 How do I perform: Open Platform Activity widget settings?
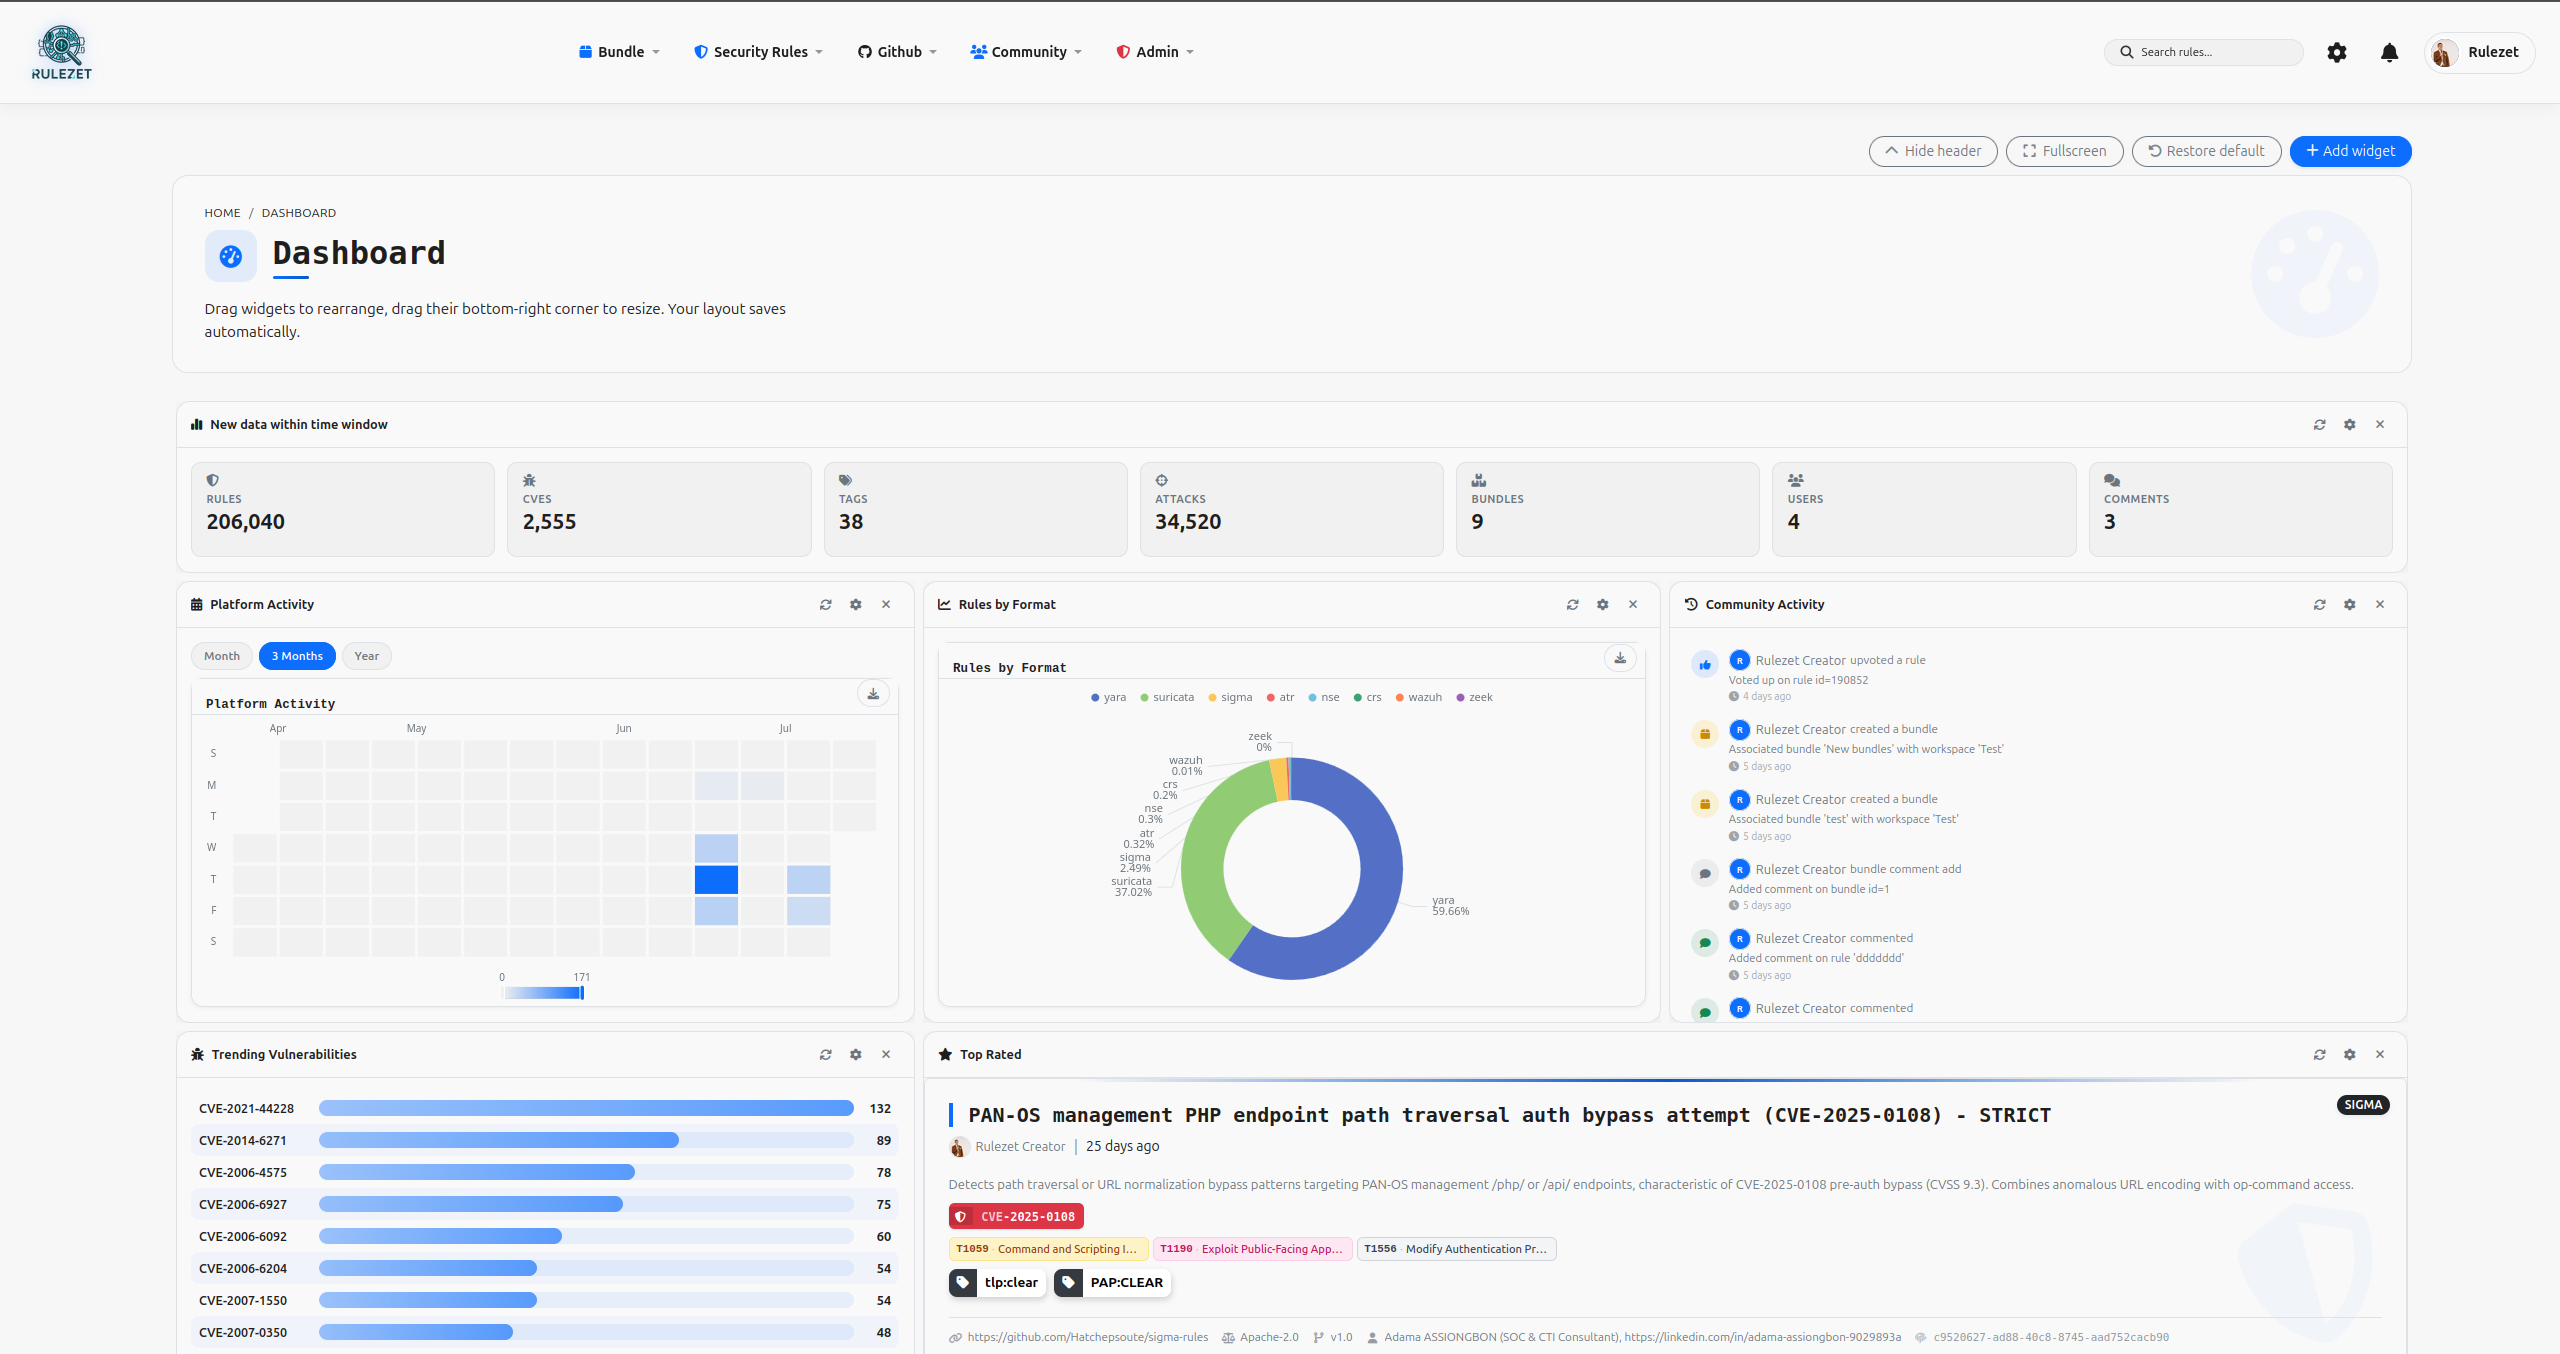coord(855,605)
